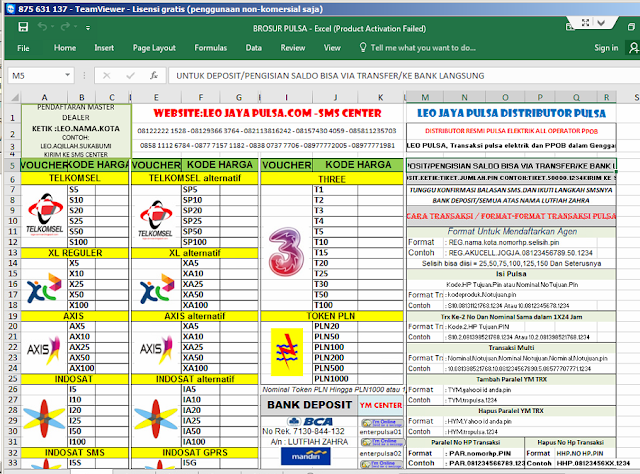Click the BCA bank logo
Screen dimensions: 640x474
point(310,421)
